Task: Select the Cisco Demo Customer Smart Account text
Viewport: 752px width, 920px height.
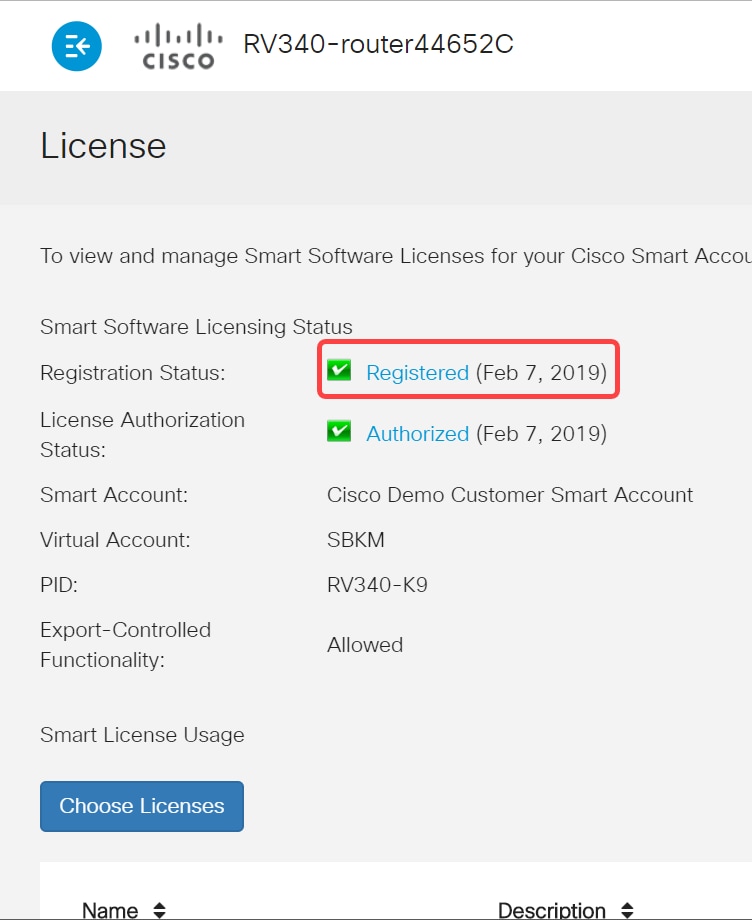Action: click(510, 494)
